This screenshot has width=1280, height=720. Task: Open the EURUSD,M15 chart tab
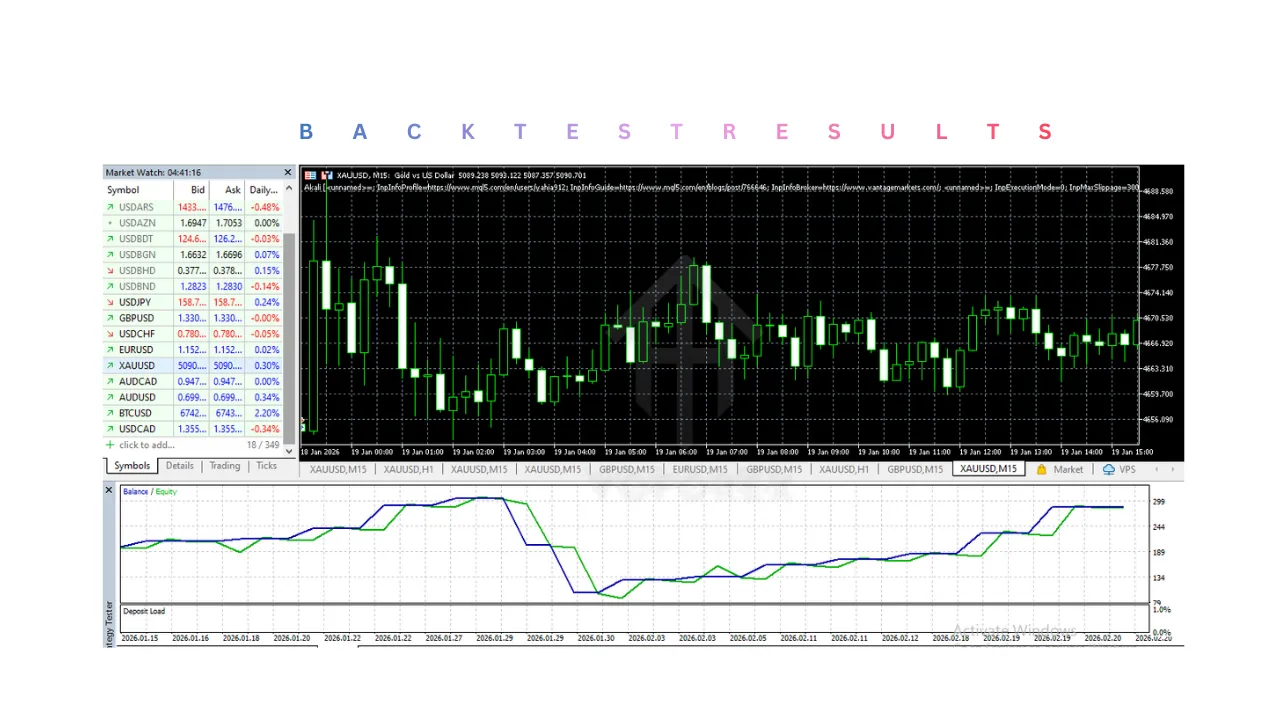pos(700,469)
